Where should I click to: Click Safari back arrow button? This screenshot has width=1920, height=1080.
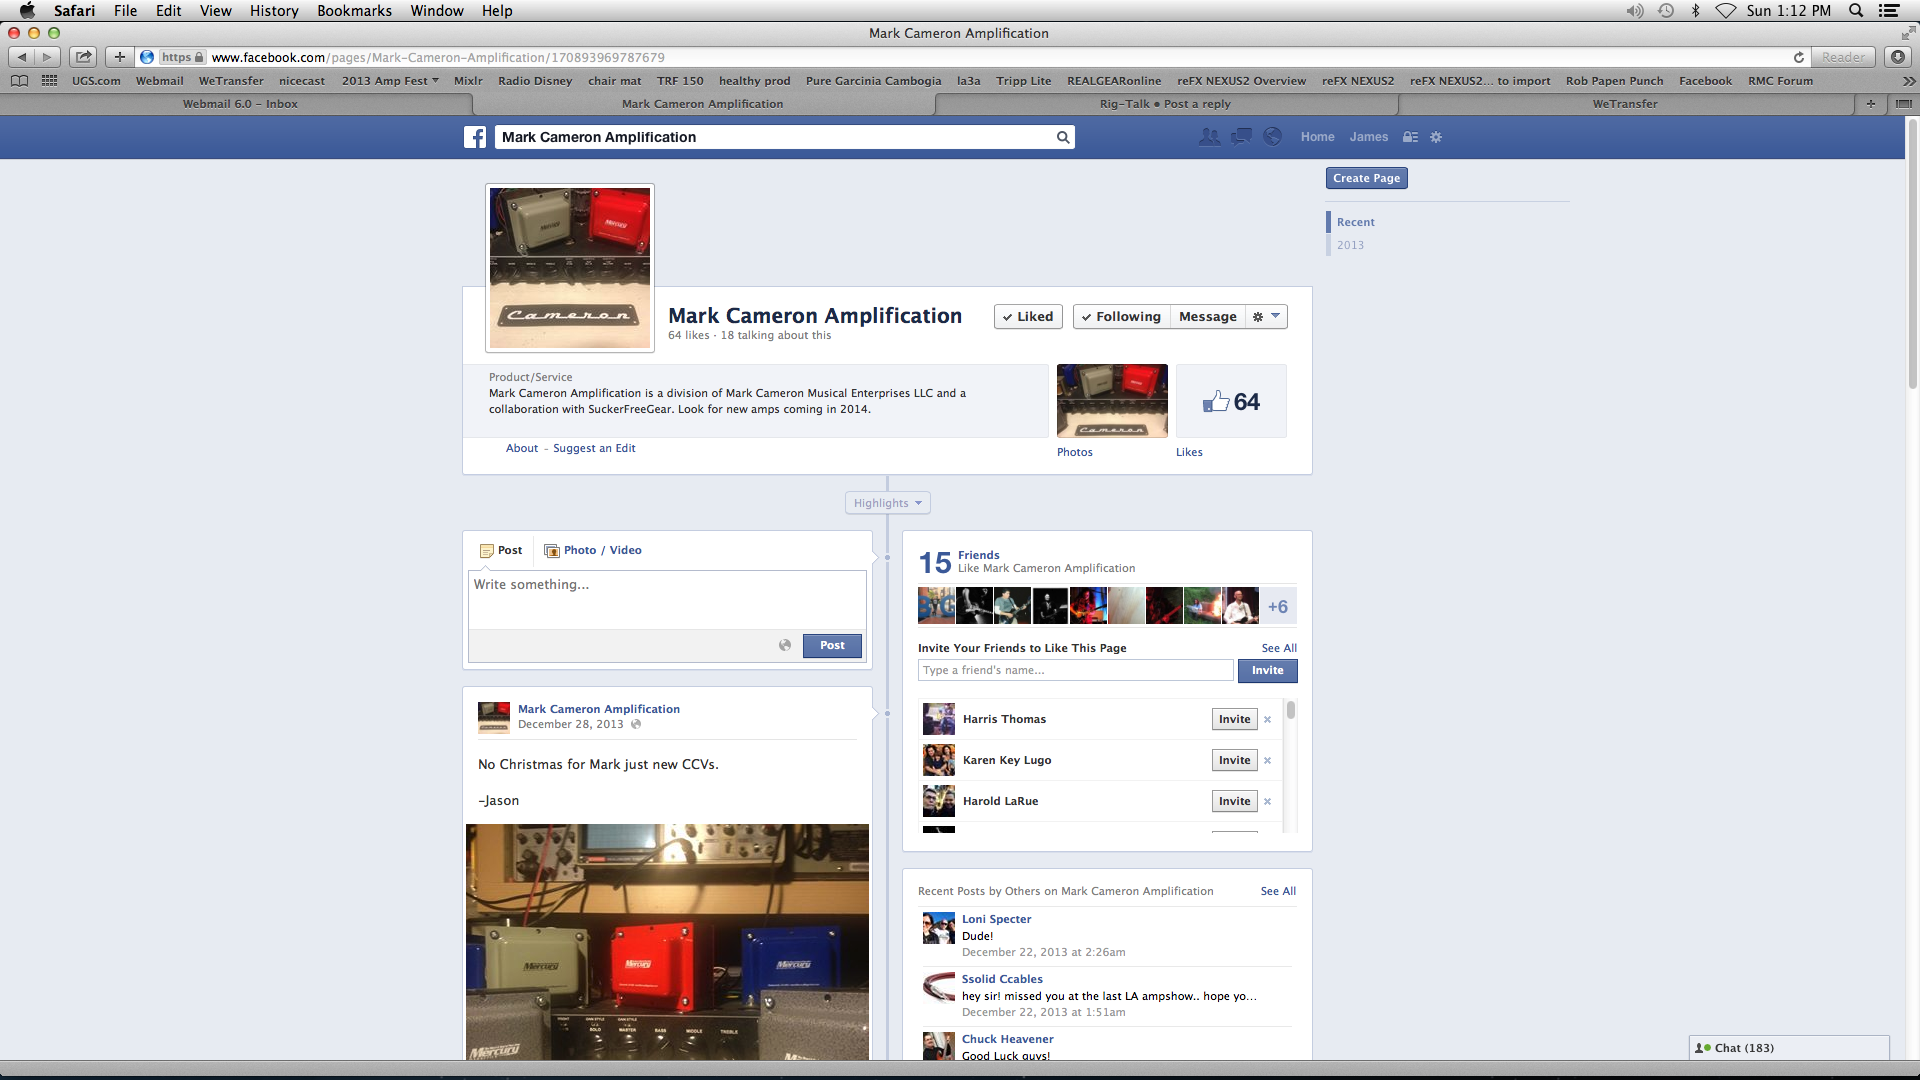point(22,57)
